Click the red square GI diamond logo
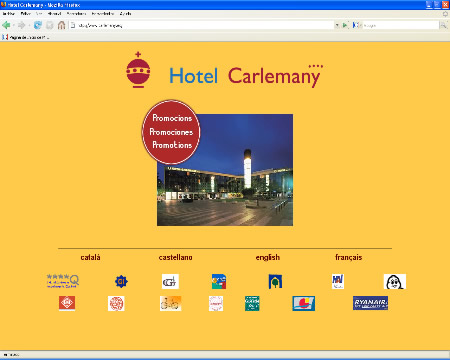The image size is (450, 360). [x=67, y=303]
